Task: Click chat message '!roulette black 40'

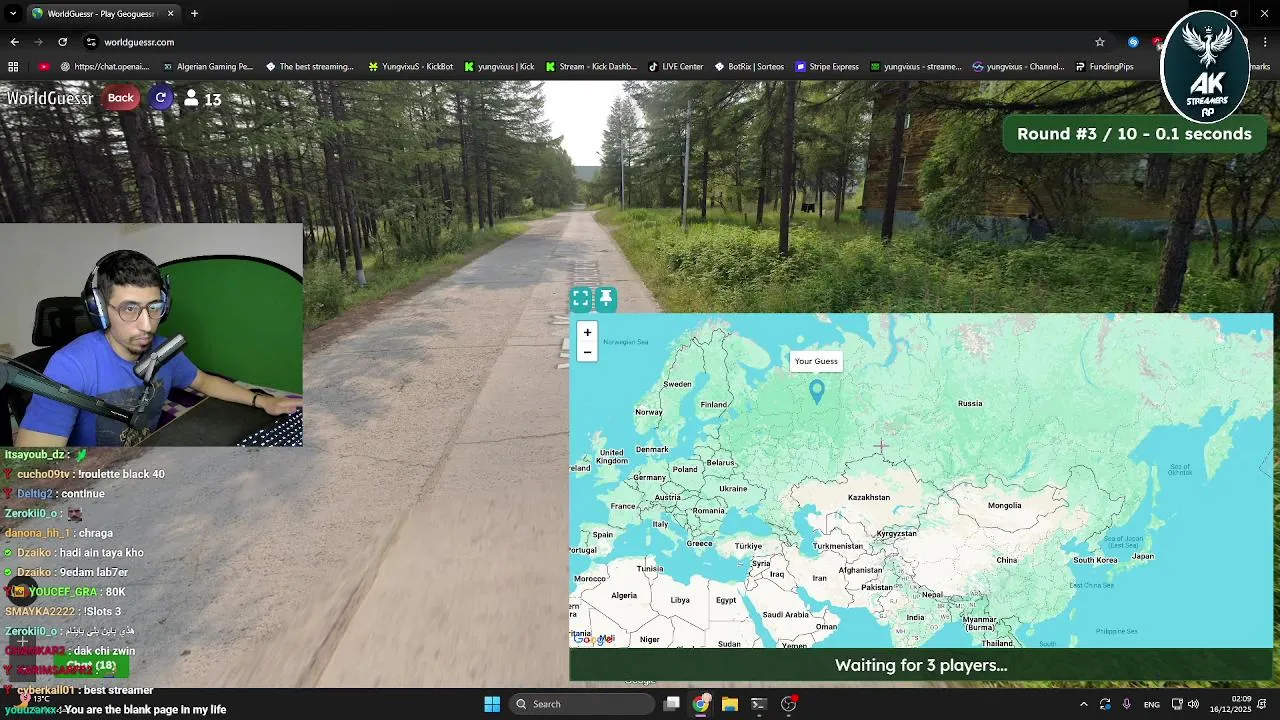Action: tap(120, 474)
